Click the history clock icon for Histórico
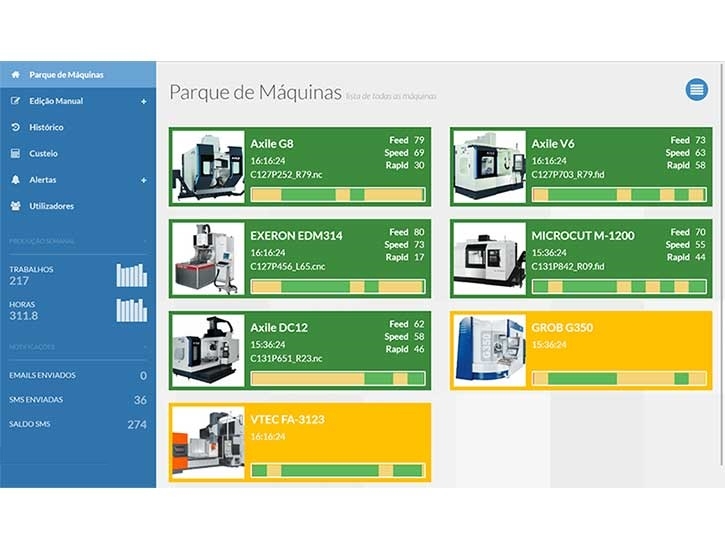The width and height of the screenshot is (725, 546). [15, 127]
